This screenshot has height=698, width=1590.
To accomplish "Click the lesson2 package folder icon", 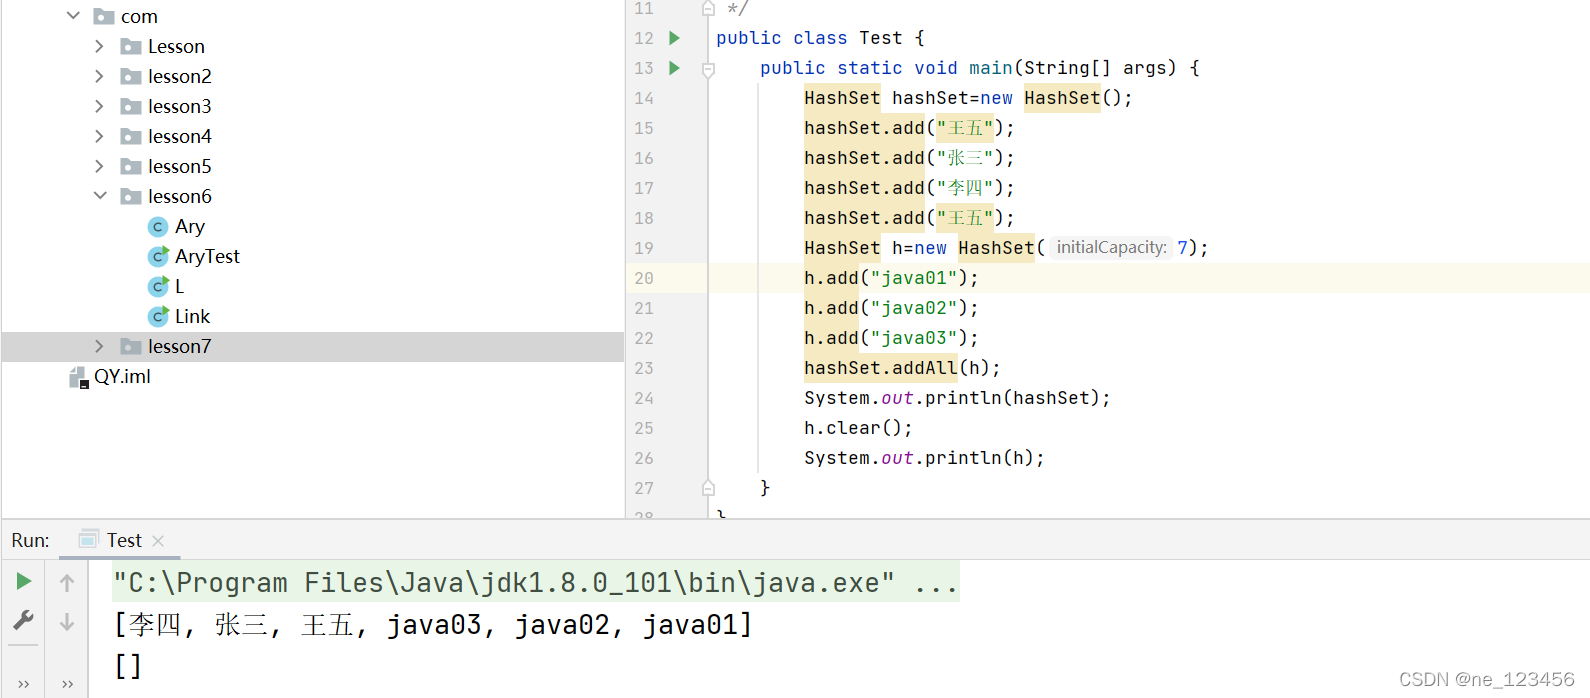I will click(131, 76).
